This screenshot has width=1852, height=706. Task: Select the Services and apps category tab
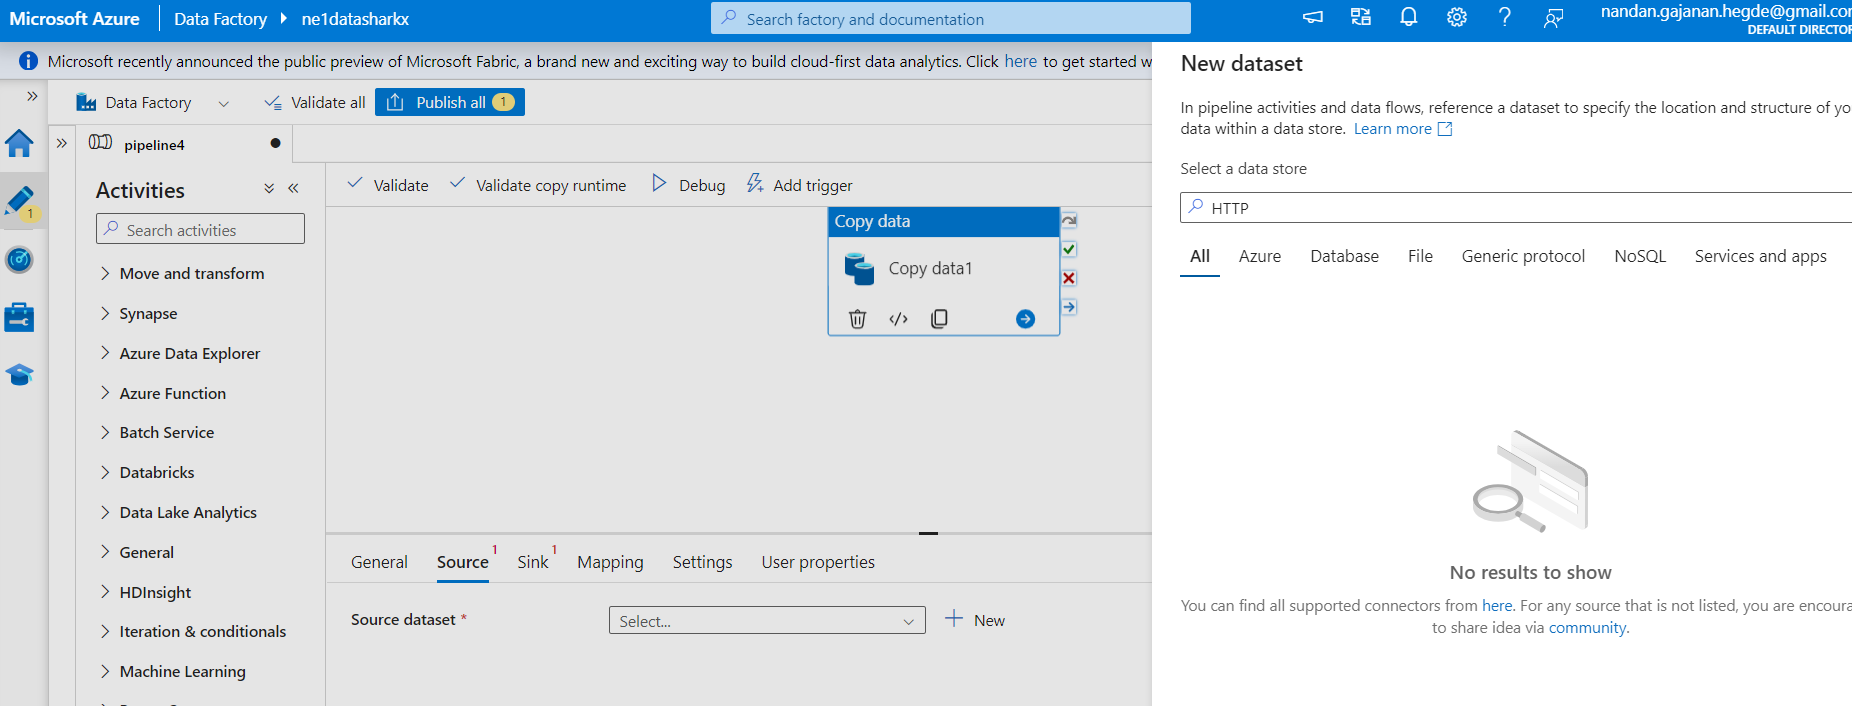[1760, 256]
